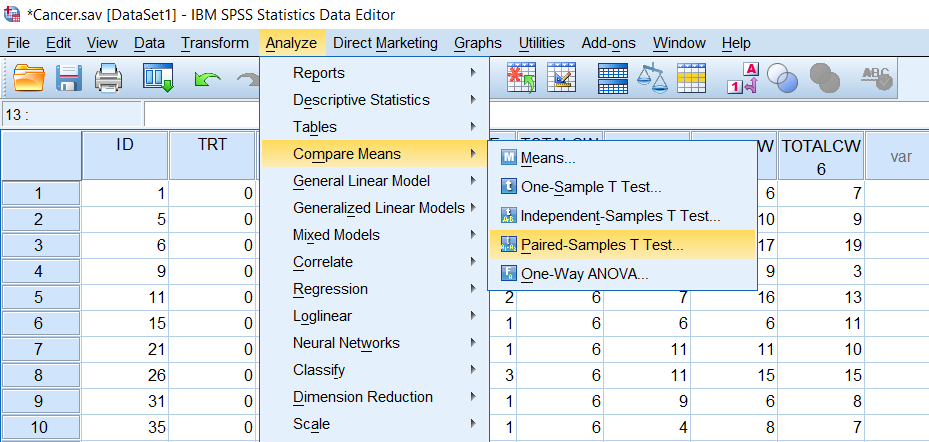Click ID cell with value 26

124,375
